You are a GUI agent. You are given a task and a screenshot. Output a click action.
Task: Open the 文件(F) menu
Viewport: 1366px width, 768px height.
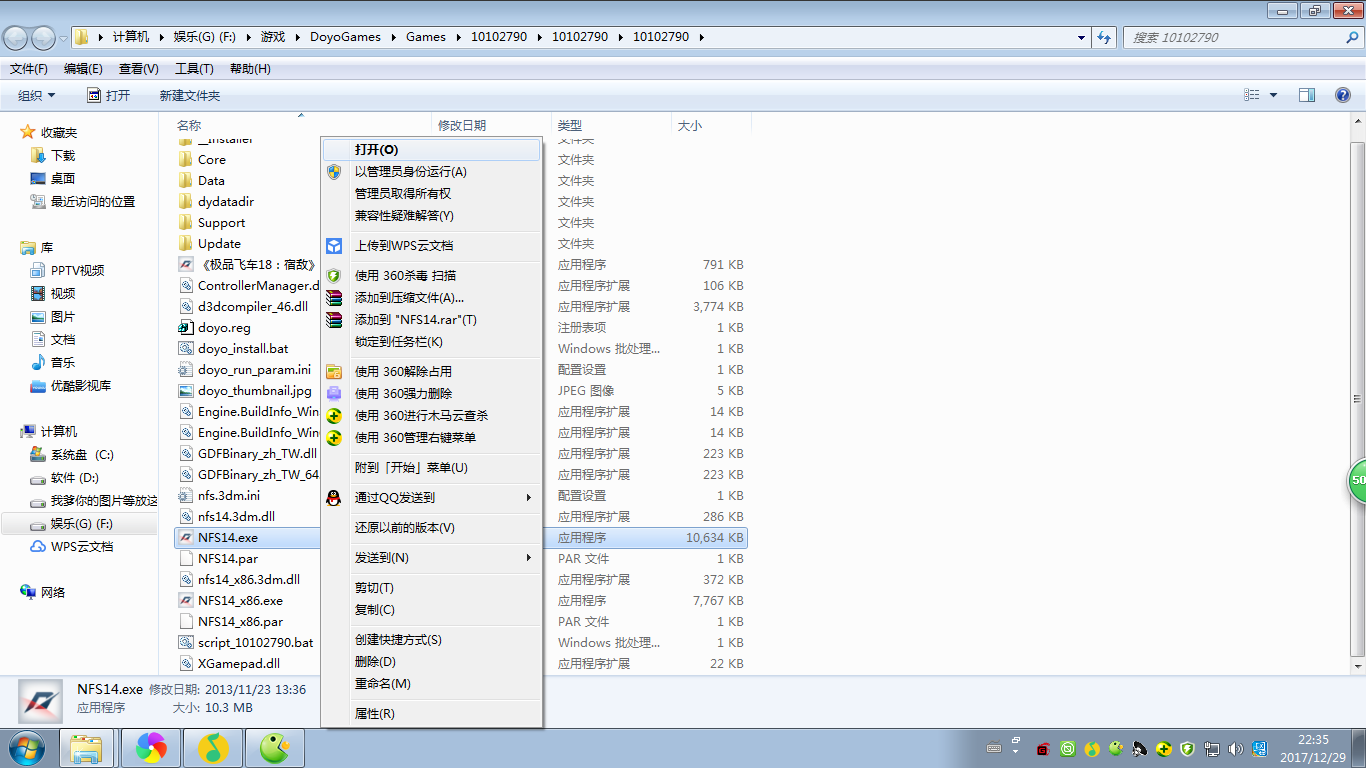tap(29, 69)
